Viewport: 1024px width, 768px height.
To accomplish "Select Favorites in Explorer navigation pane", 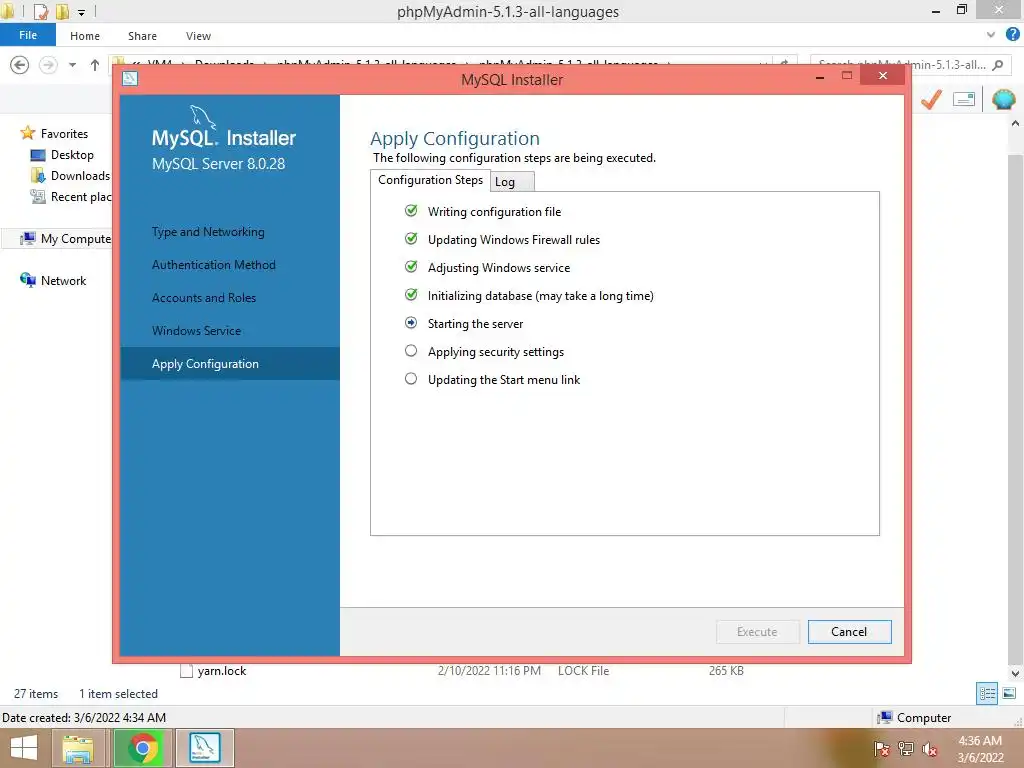I will tap(64, 133).
